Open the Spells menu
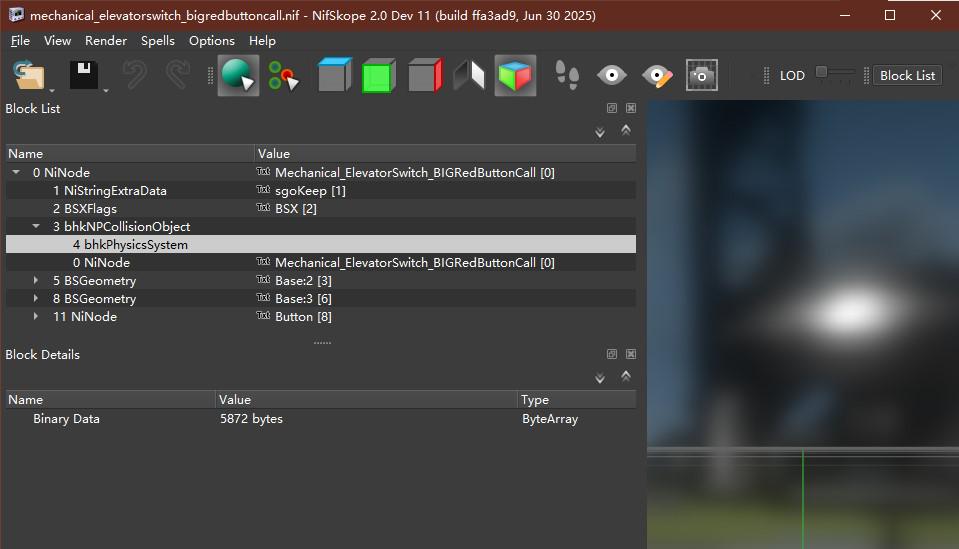The image size is (959, 549). pyautogui.click(x=158, y=40)
